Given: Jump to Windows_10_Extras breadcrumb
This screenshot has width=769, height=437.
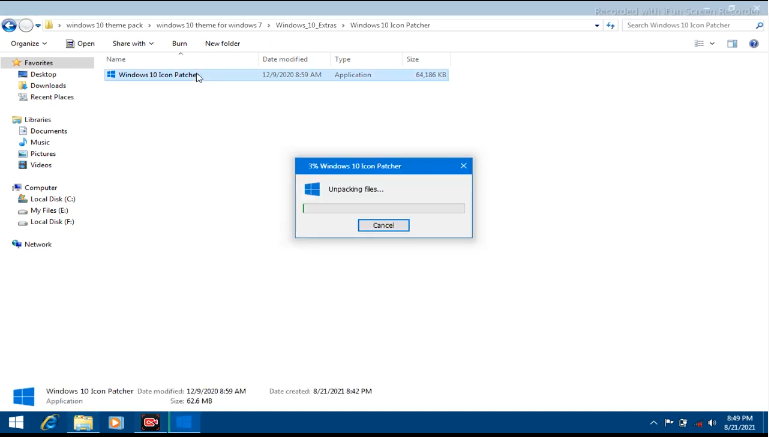Looking at the screenshot, I should click(x=306, y=25).
